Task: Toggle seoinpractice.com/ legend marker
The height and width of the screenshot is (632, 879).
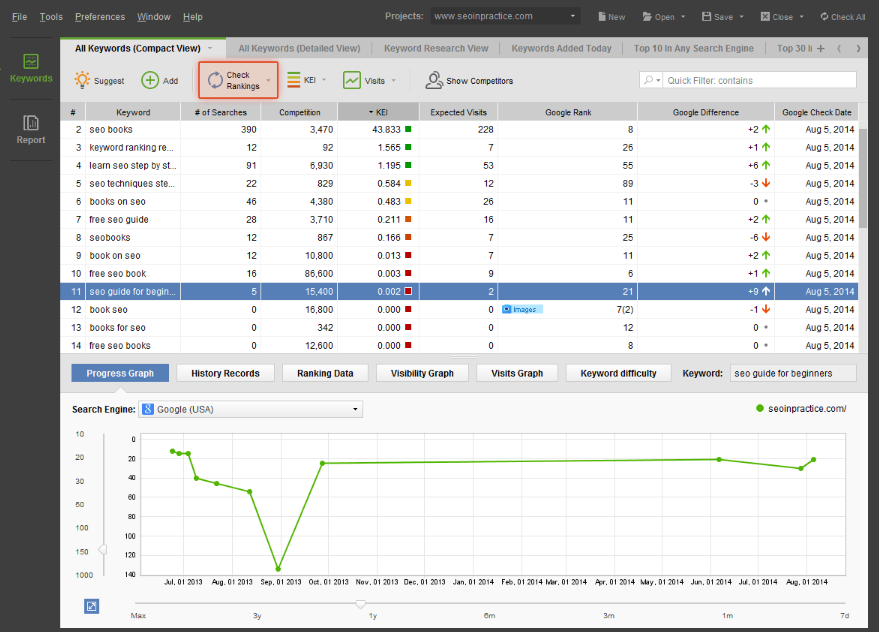Action: coord(760,409)
